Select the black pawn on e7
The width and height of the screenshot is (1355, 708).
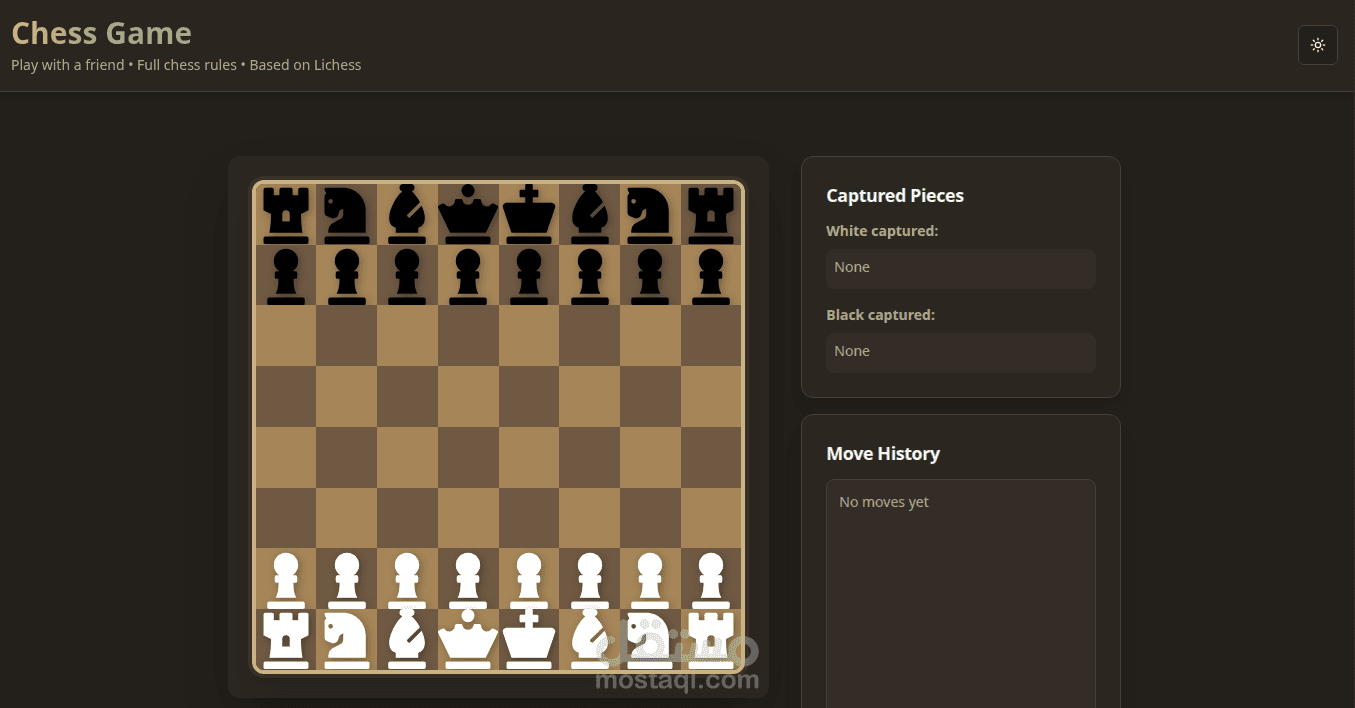pyautogui.click(x=529, y=275)
